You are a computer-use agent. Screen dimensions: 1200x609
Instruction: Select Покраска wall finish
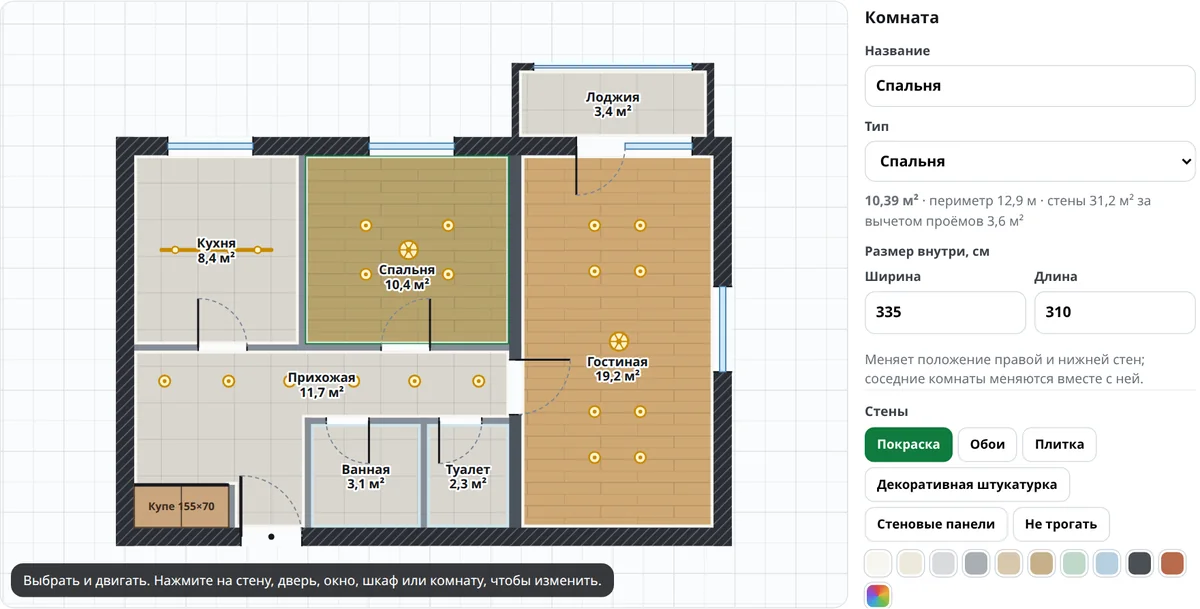tap(908, 444)
